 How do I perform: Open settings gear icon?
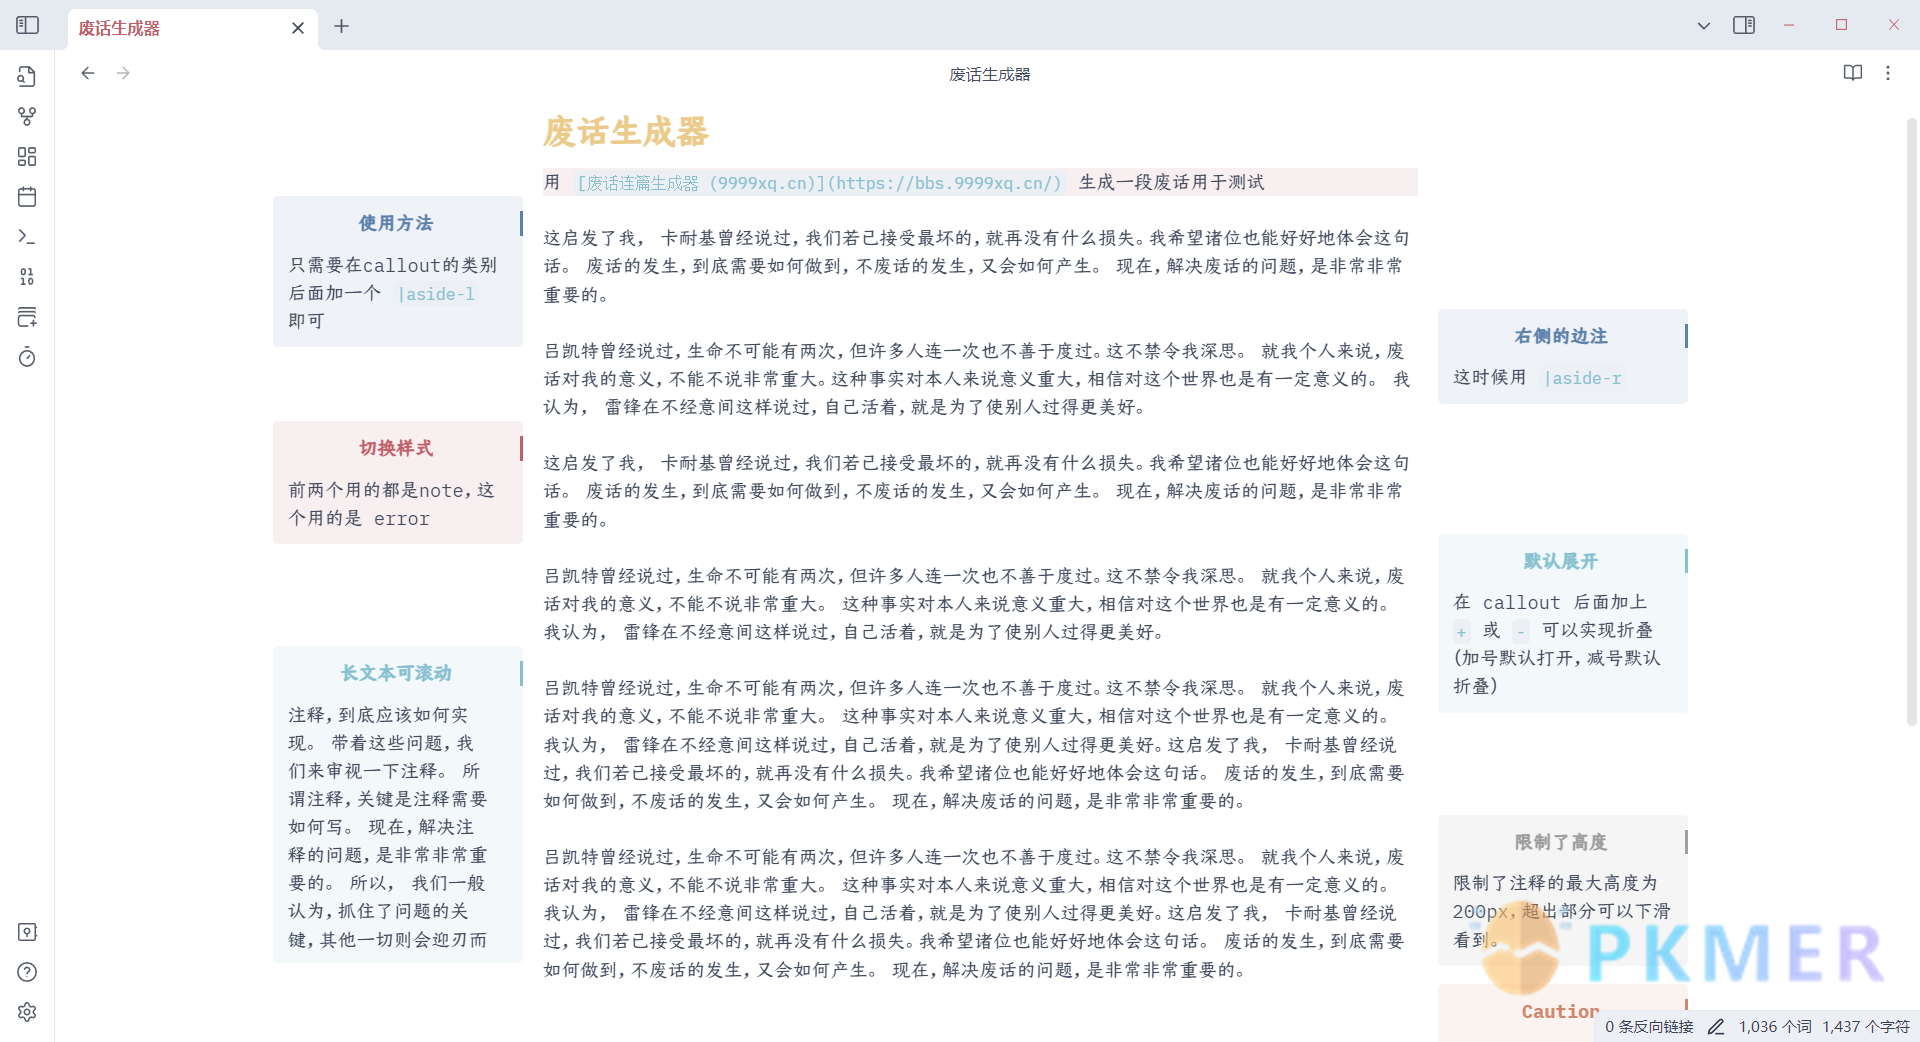click(x=27, y=1012)
